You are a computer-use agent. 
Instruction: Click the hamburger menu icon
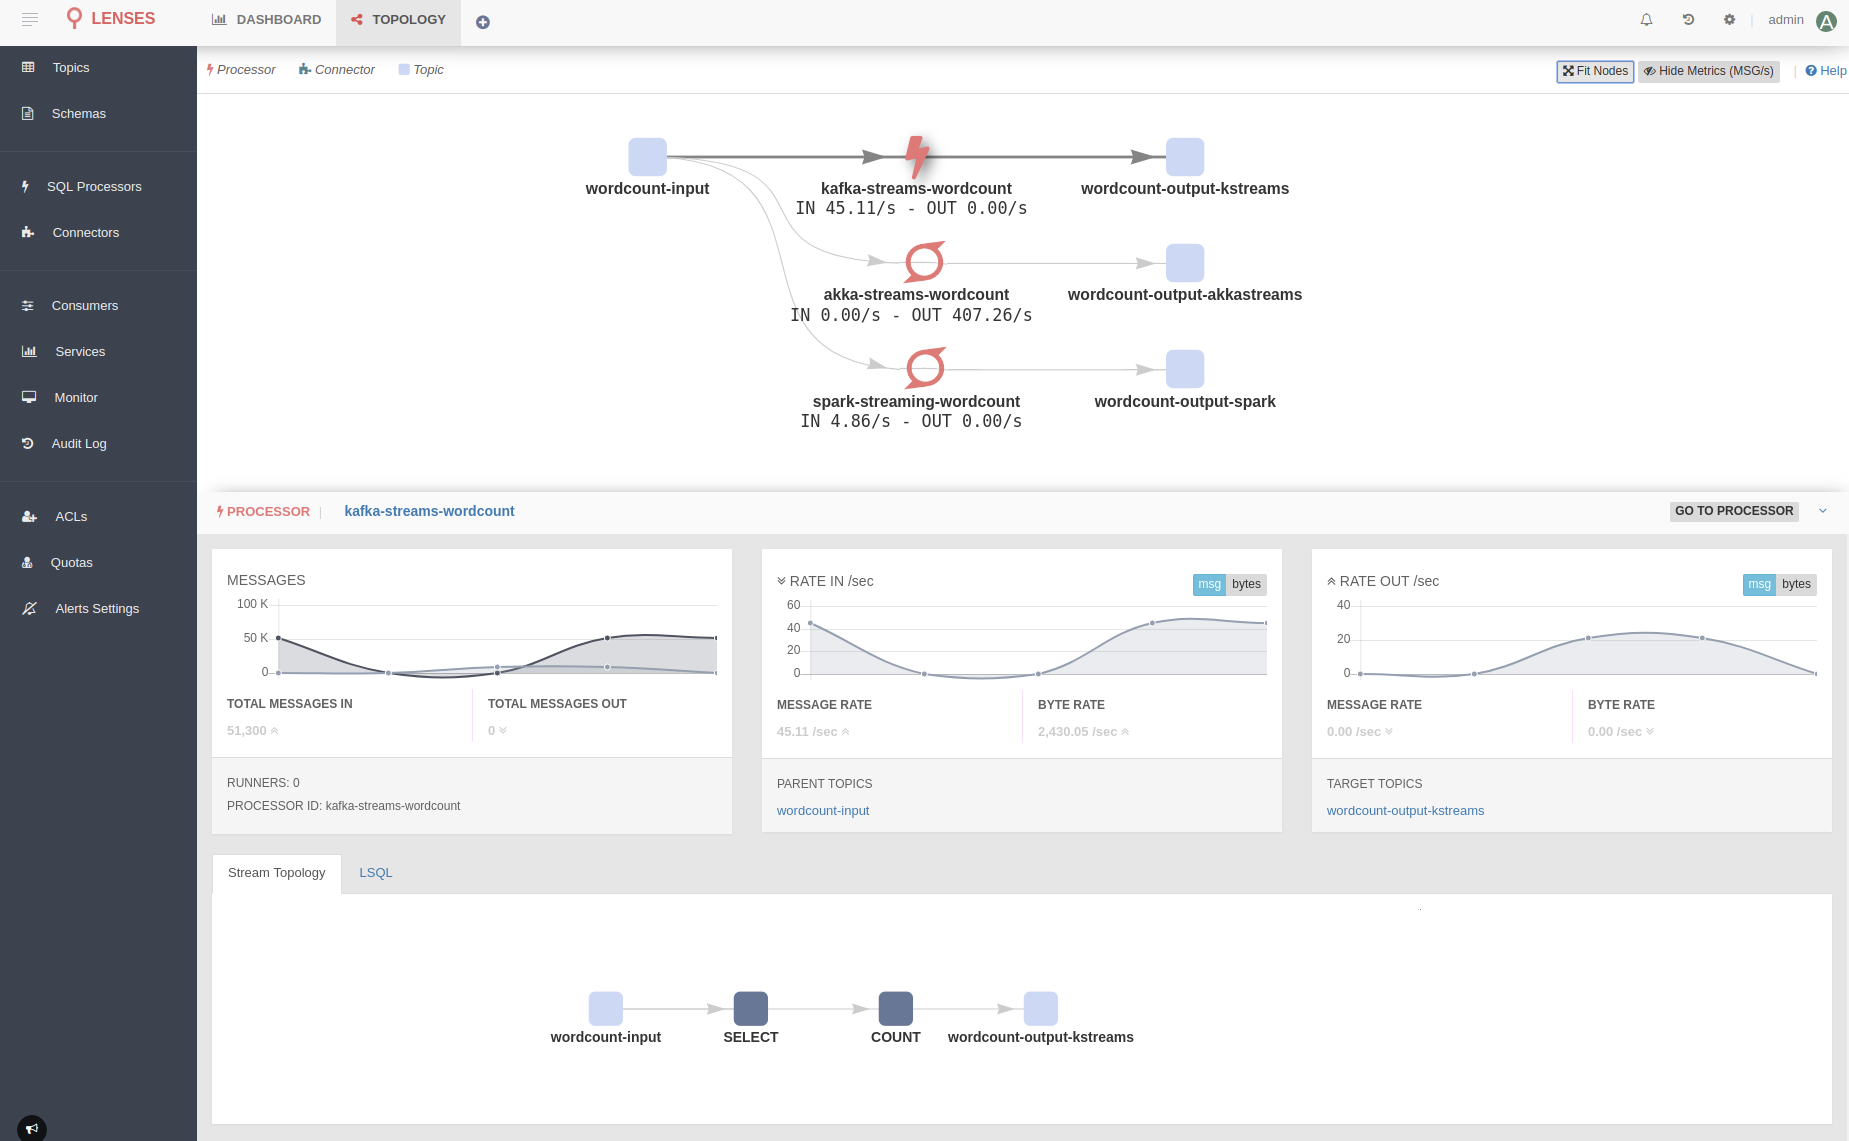point(30,19)
